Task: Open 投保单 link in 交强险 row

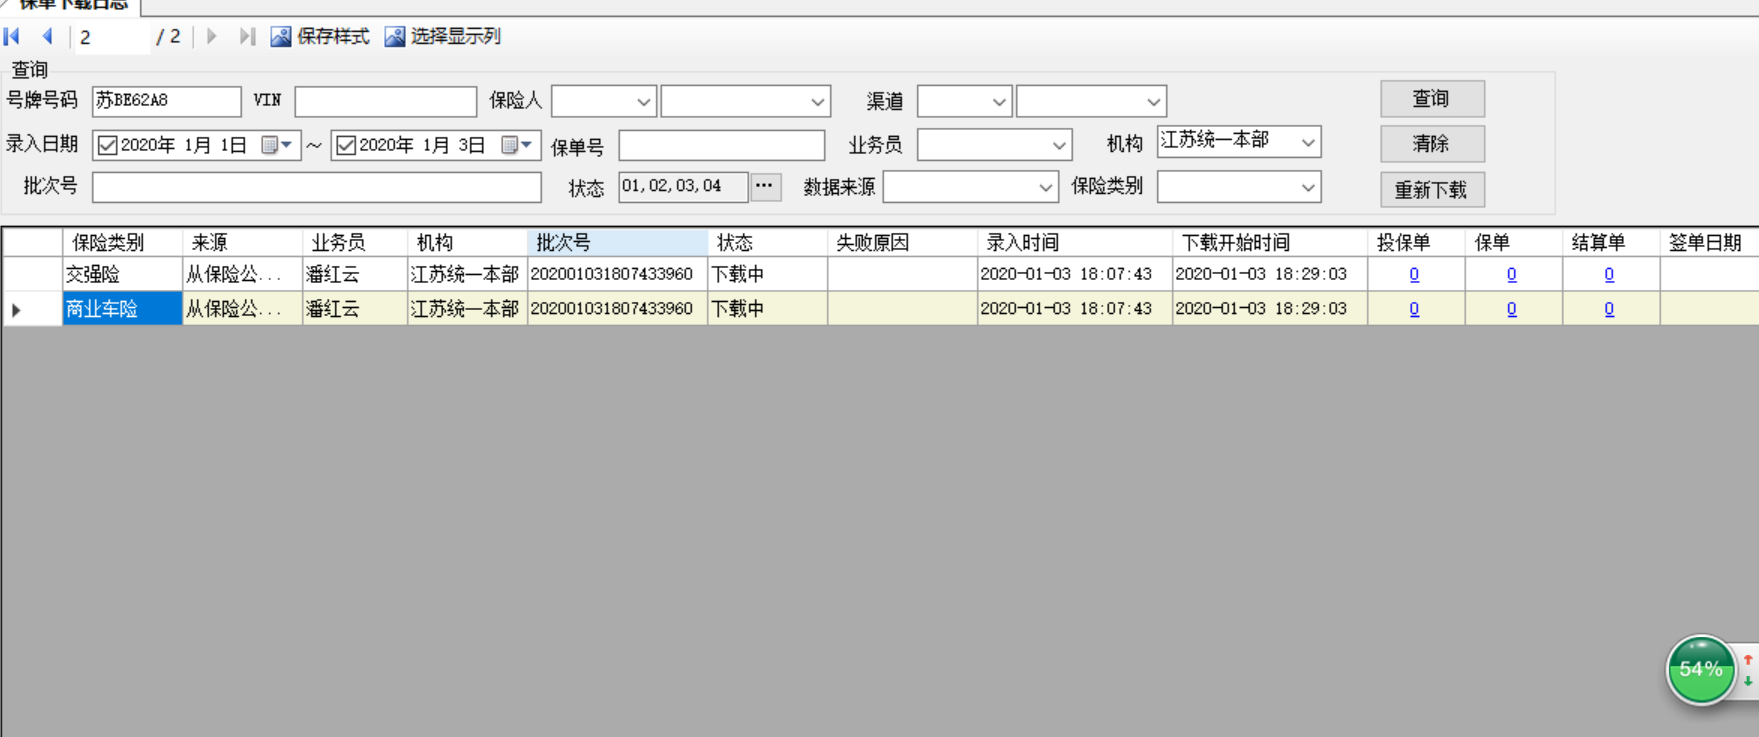Action: tap(1414, 274)
